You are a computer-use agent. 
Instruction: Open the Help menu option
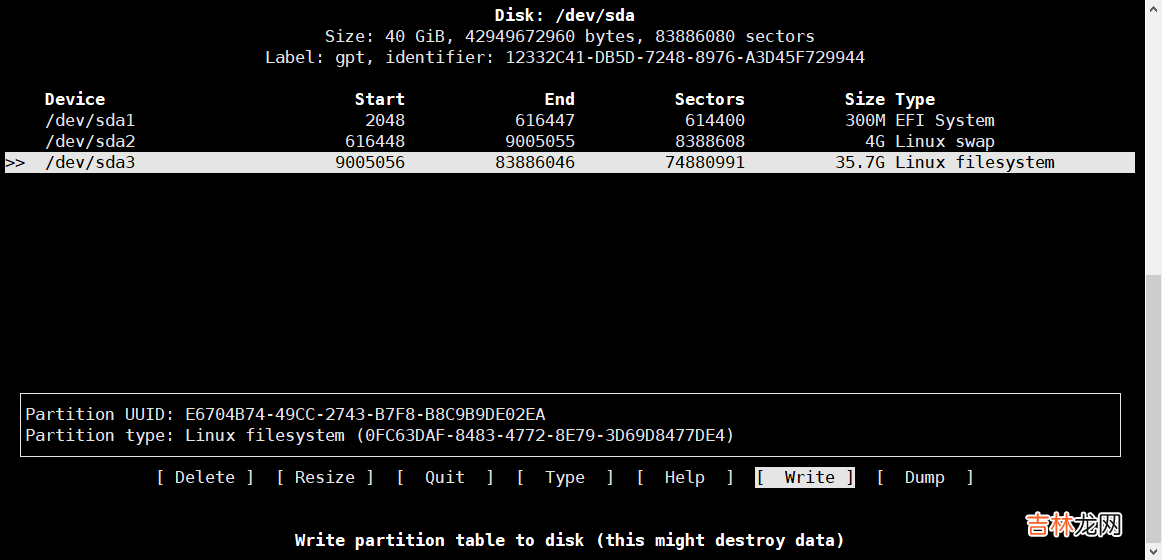click(685, 478)
